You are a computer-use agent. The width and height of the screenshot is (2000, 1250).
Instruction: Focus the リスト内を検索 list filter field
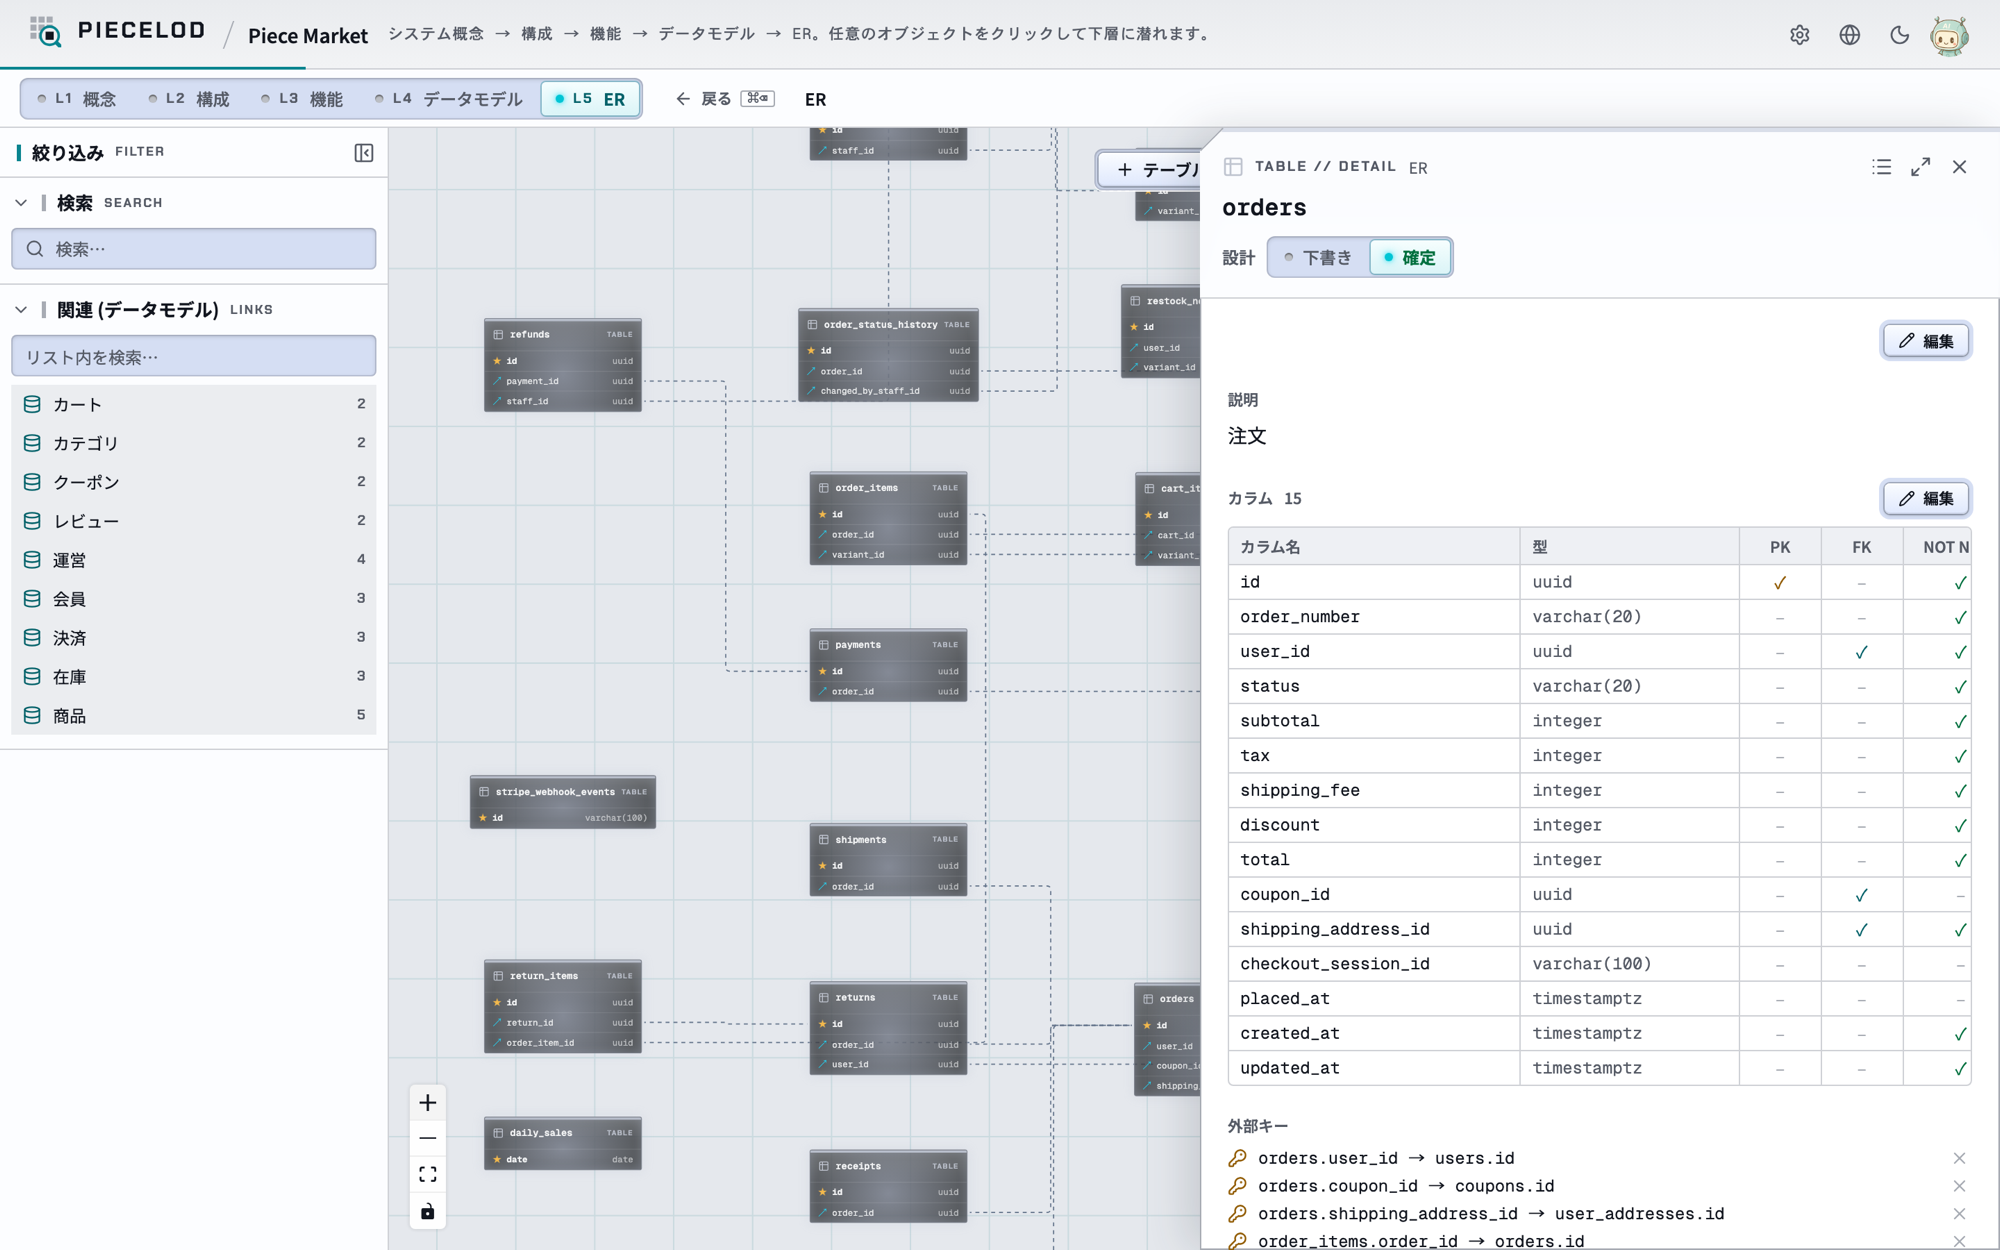pos(194,357)
